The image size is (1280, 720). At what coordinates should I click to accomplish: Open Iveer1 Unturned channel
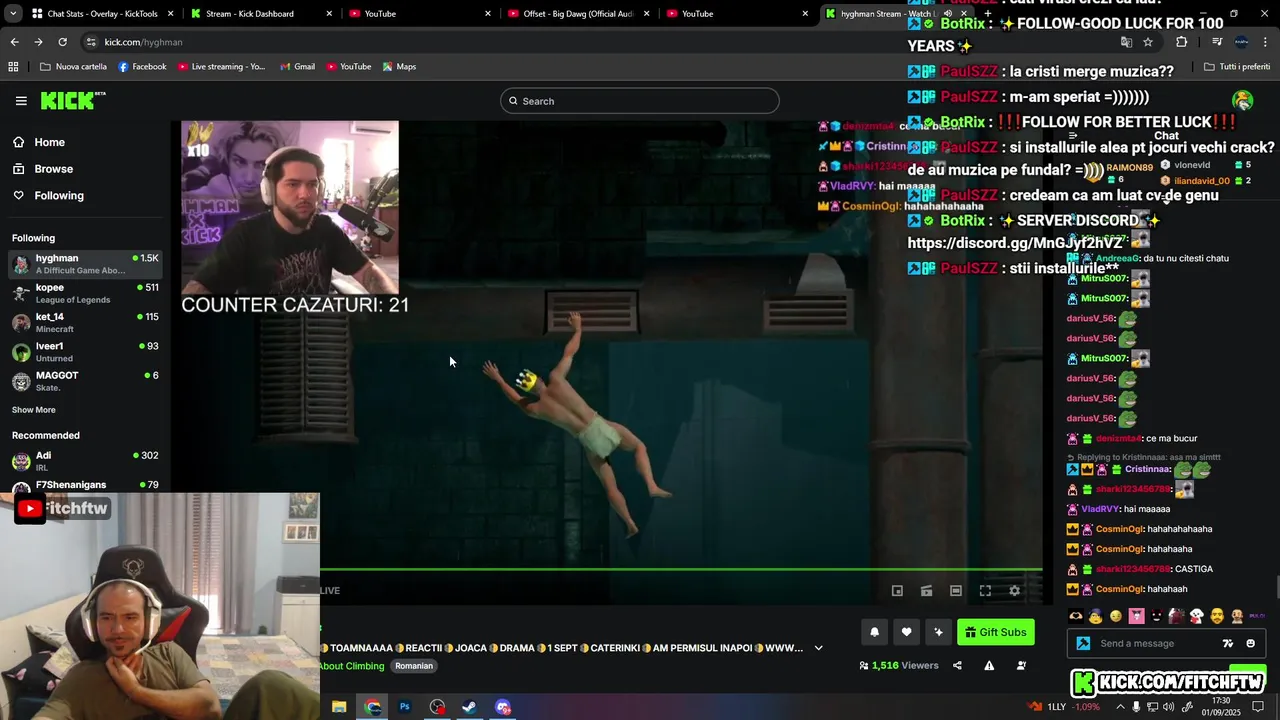[85, 351]
